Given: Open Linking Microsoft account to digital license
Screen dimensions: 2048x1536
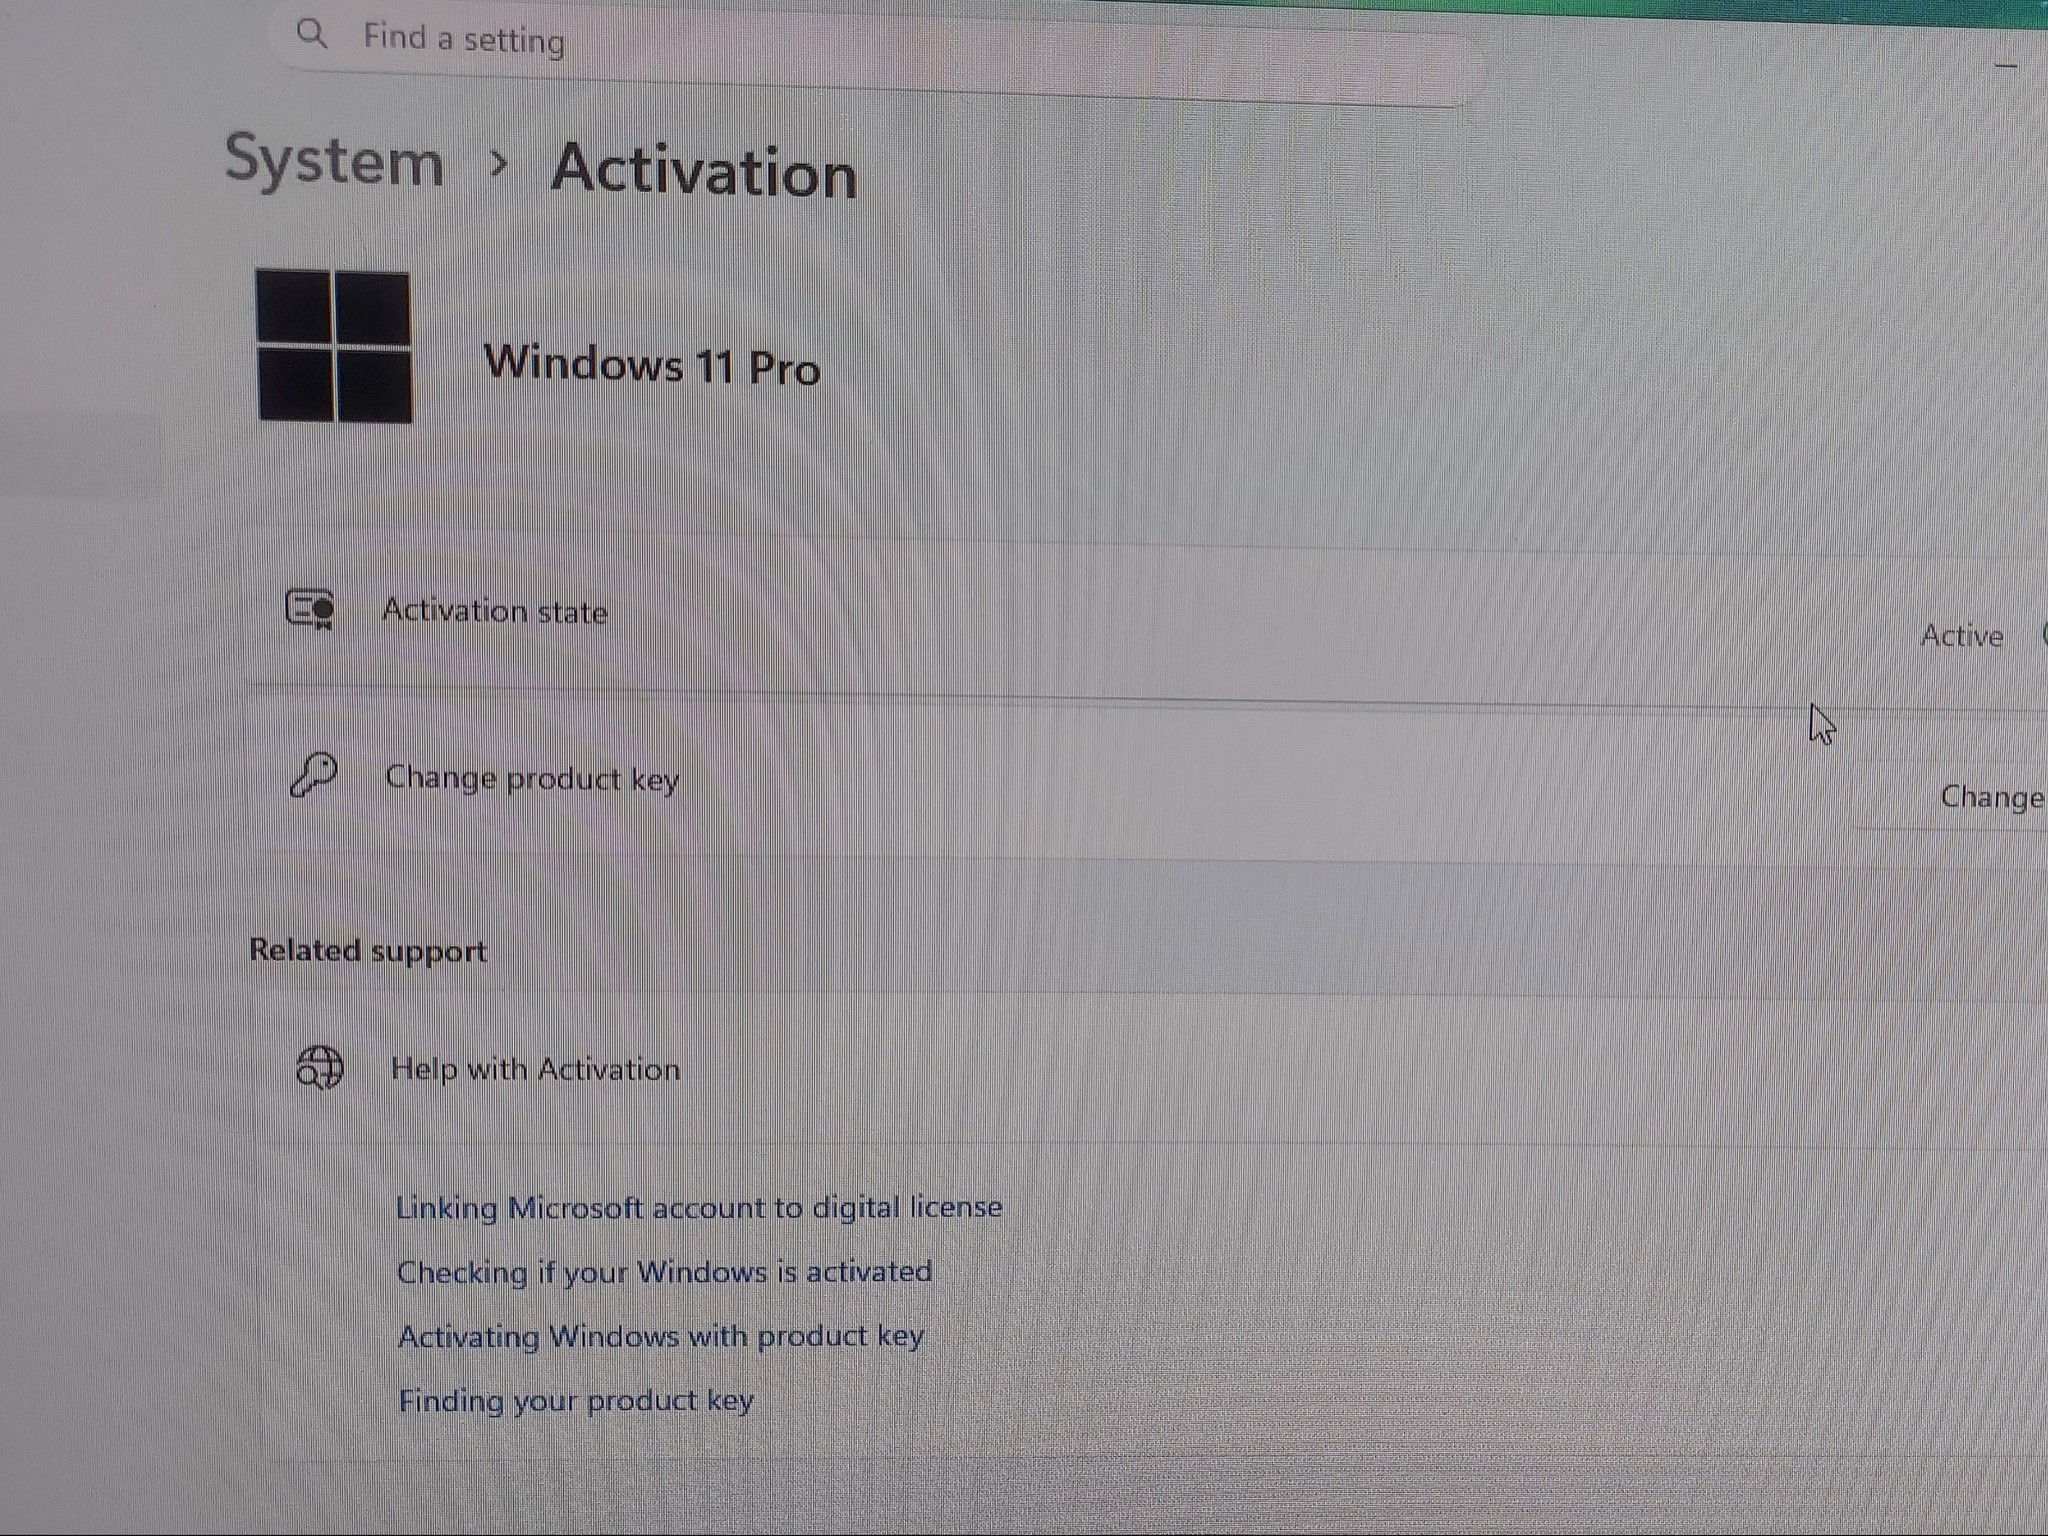Looking at the screenshot, I should point(699,1207).
